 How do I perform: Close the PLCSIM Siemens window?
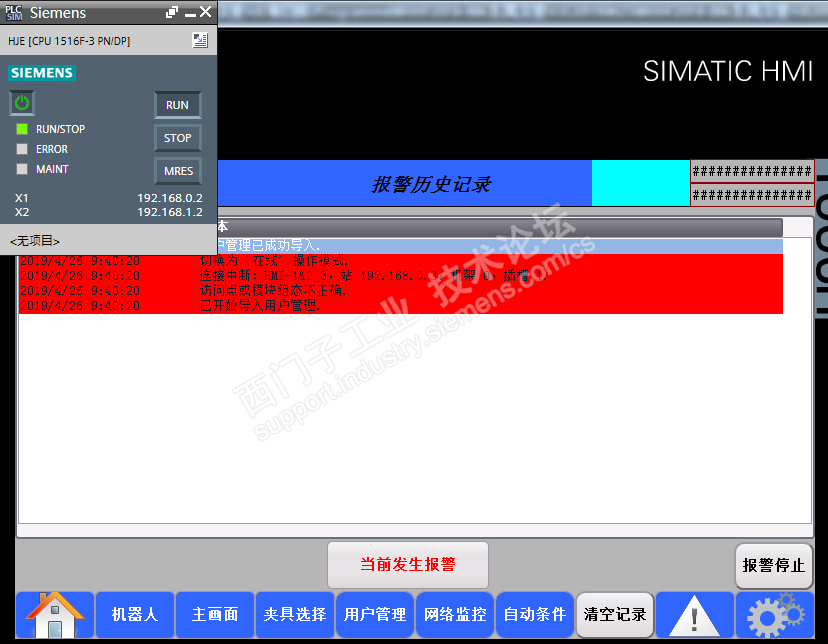coord(206,12)
